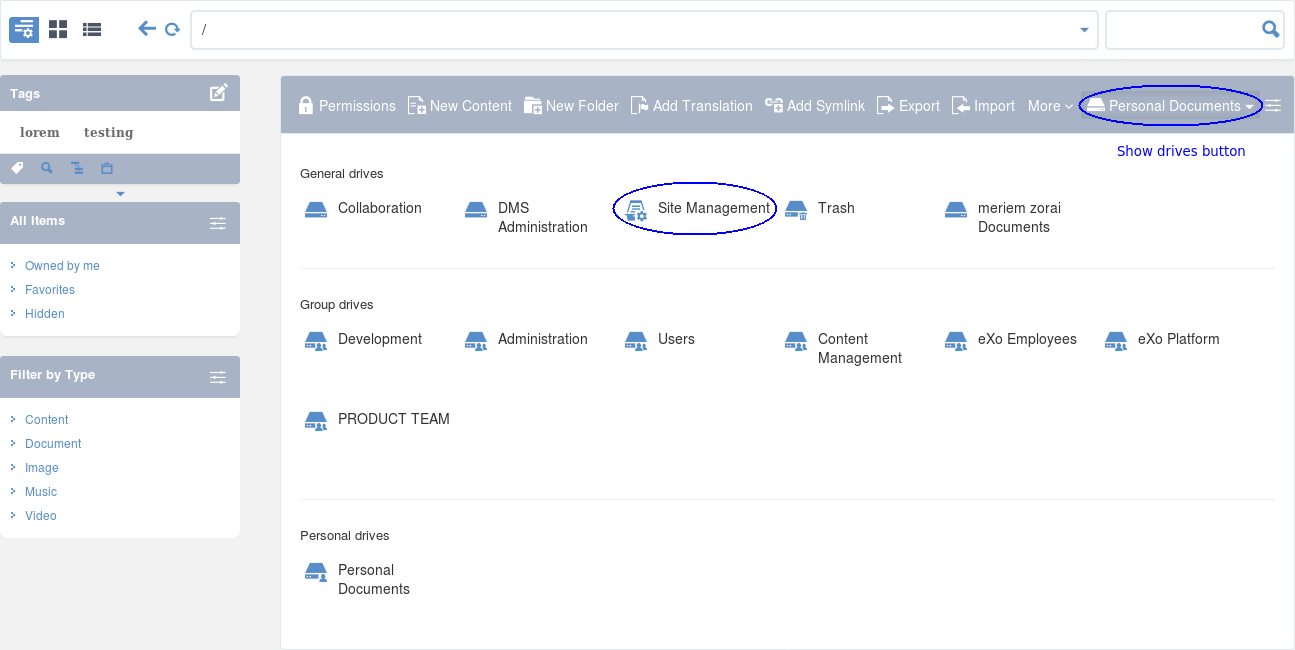The height and width of the screenshot is (650, 1295).
Task: Edit tags using the pencil icon
Action: 218,93
